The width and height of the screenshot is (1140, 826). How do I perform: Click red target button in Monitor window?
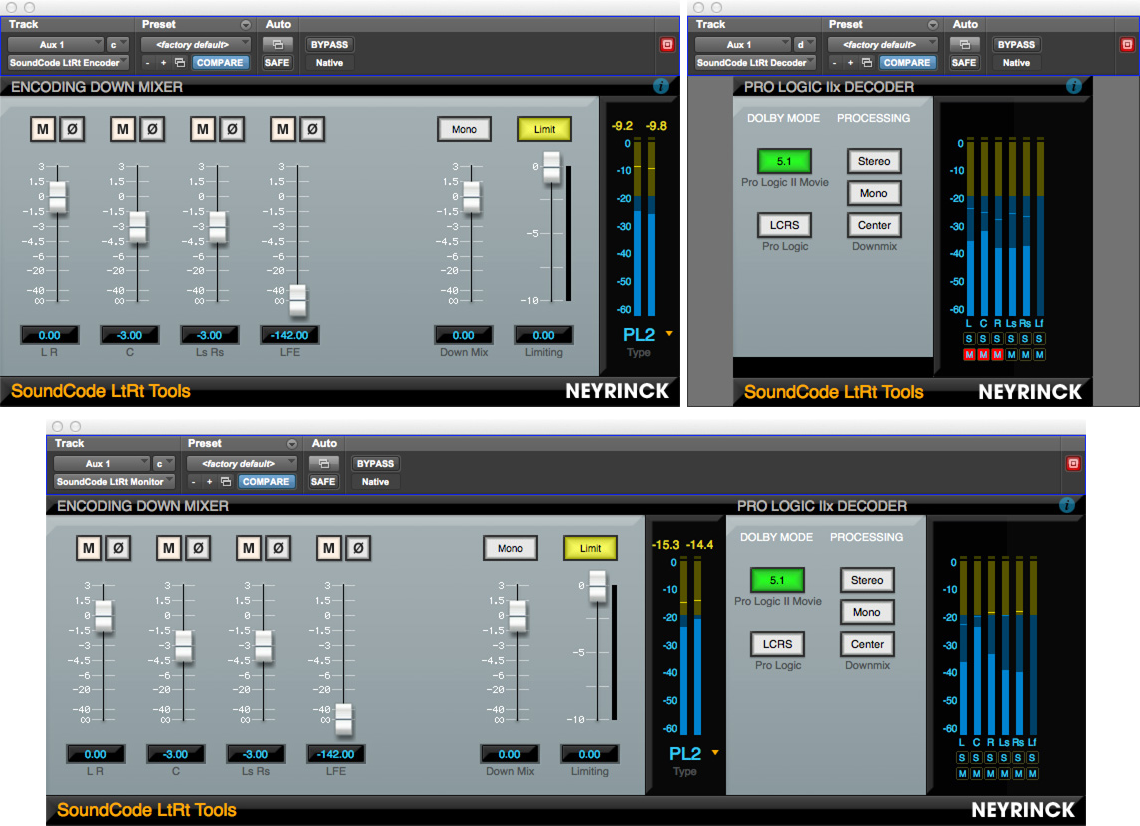(1073, 463)
